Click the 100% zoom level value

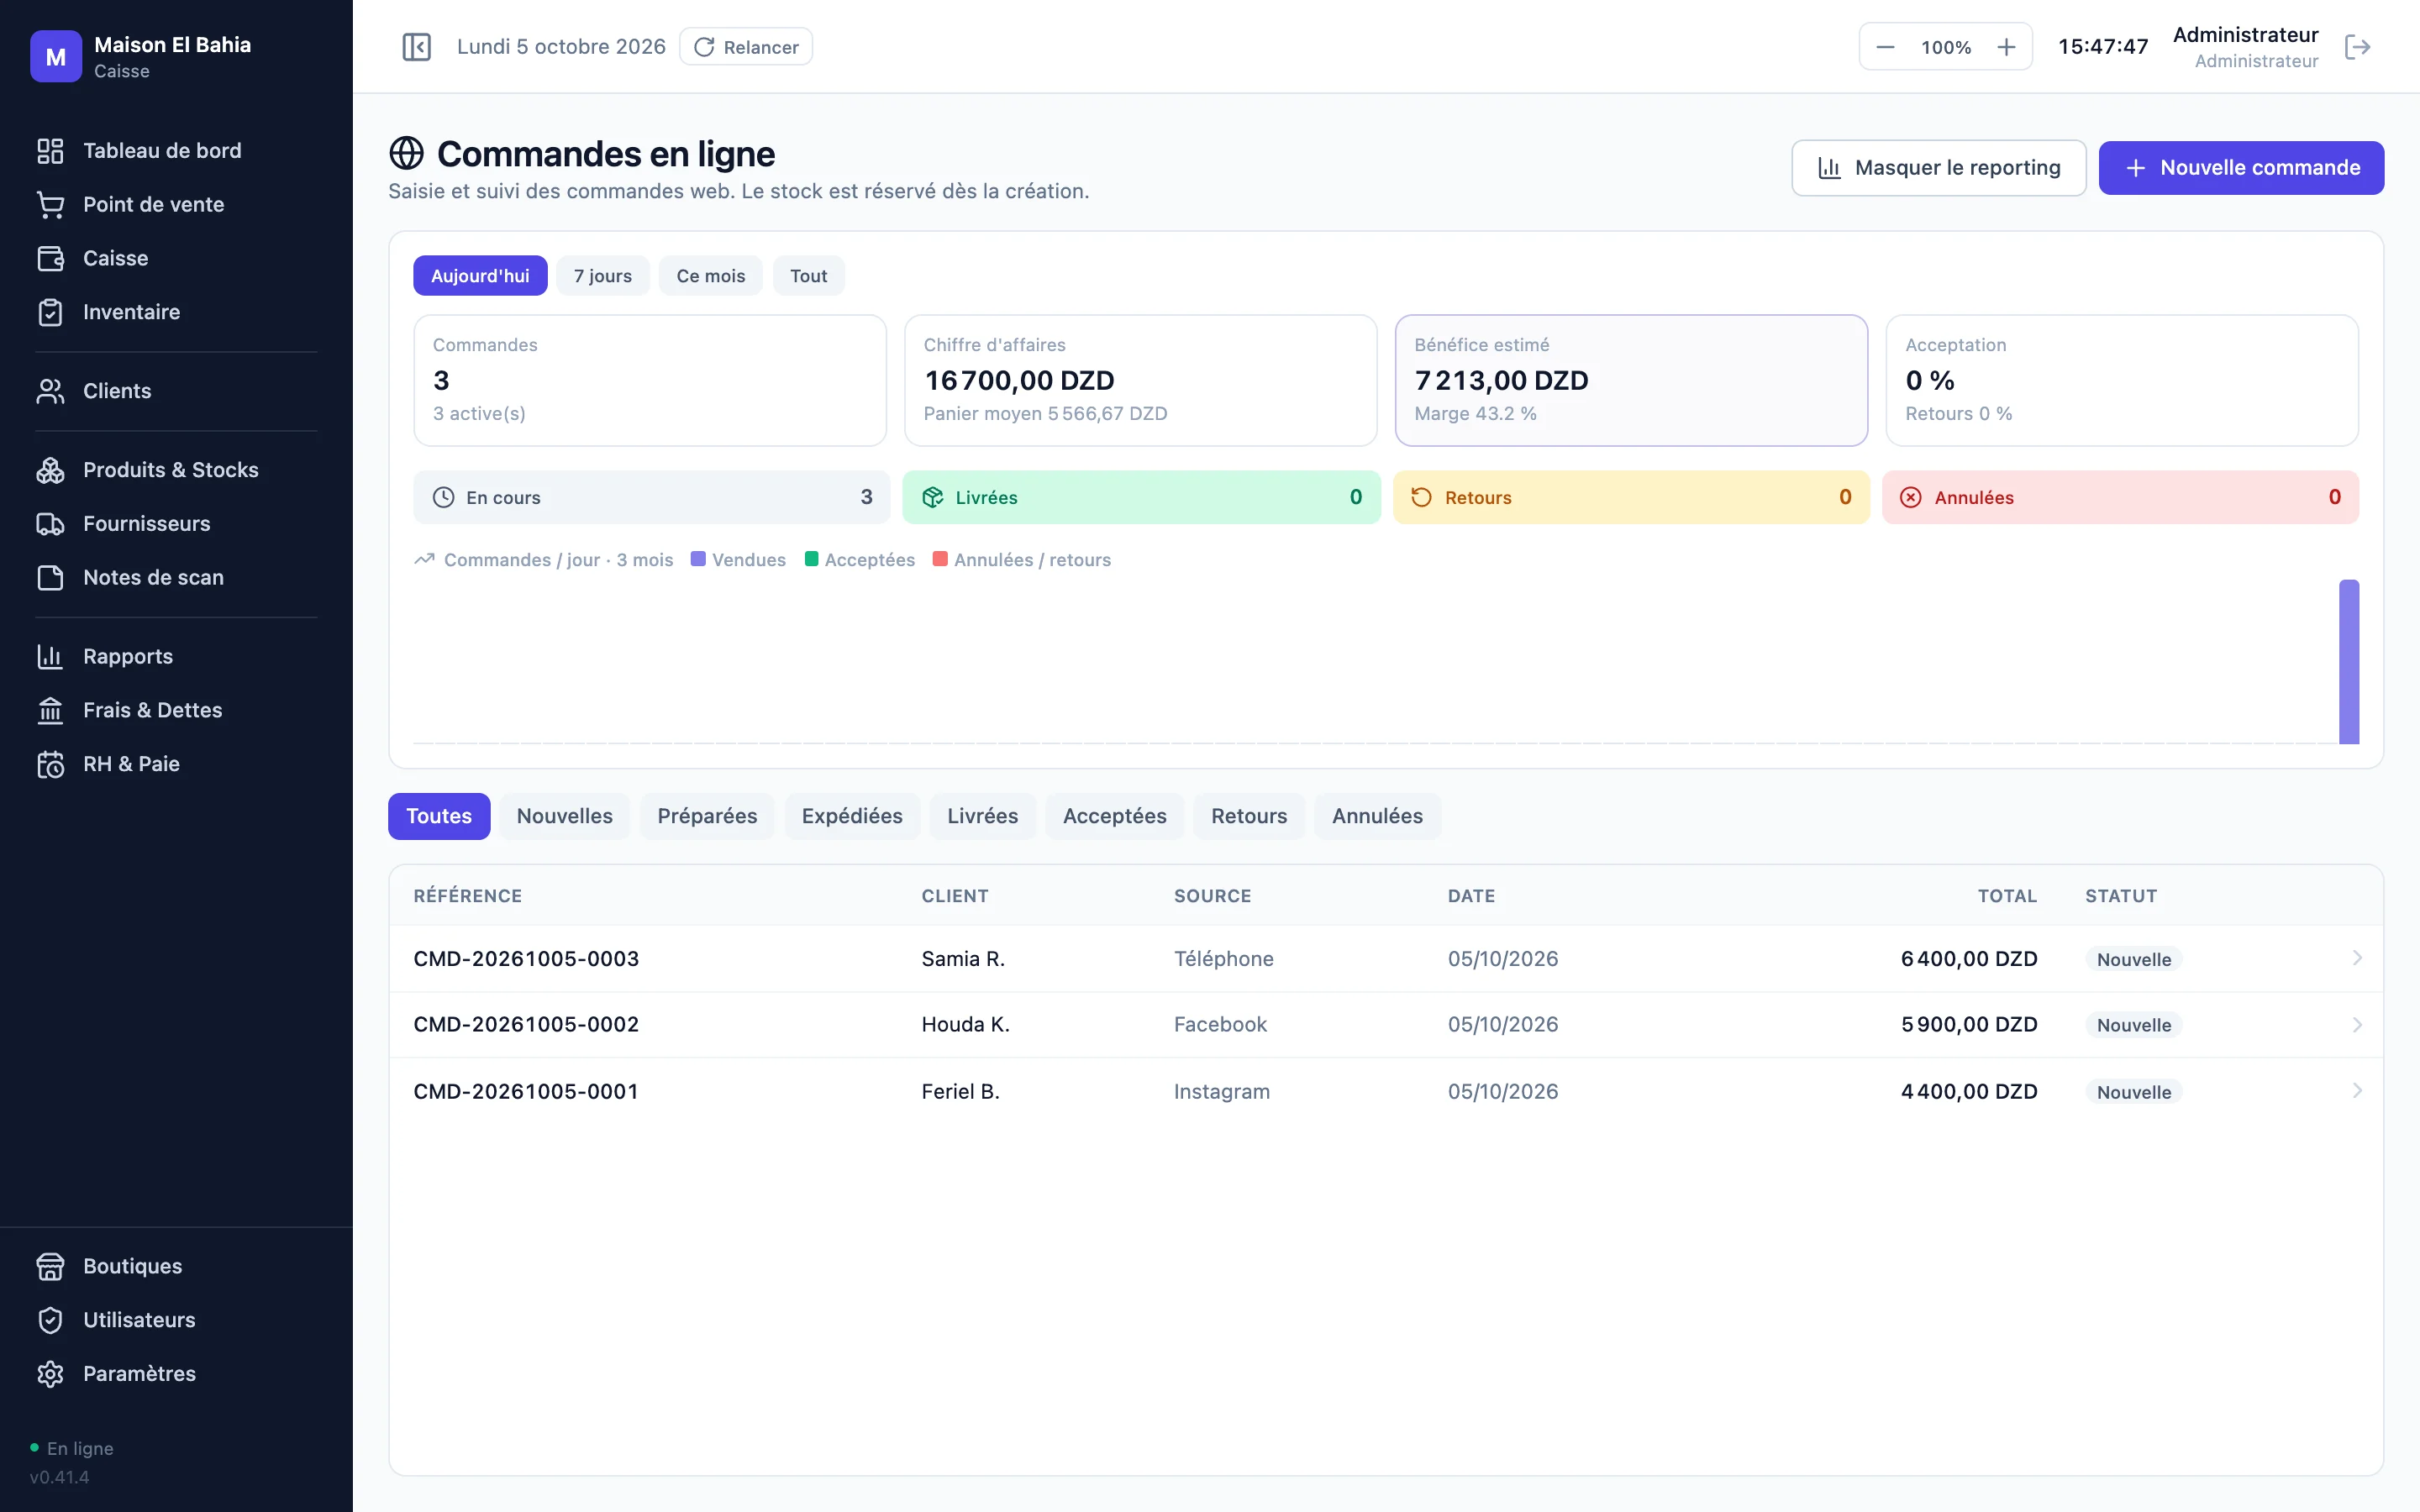[1946, 47]
